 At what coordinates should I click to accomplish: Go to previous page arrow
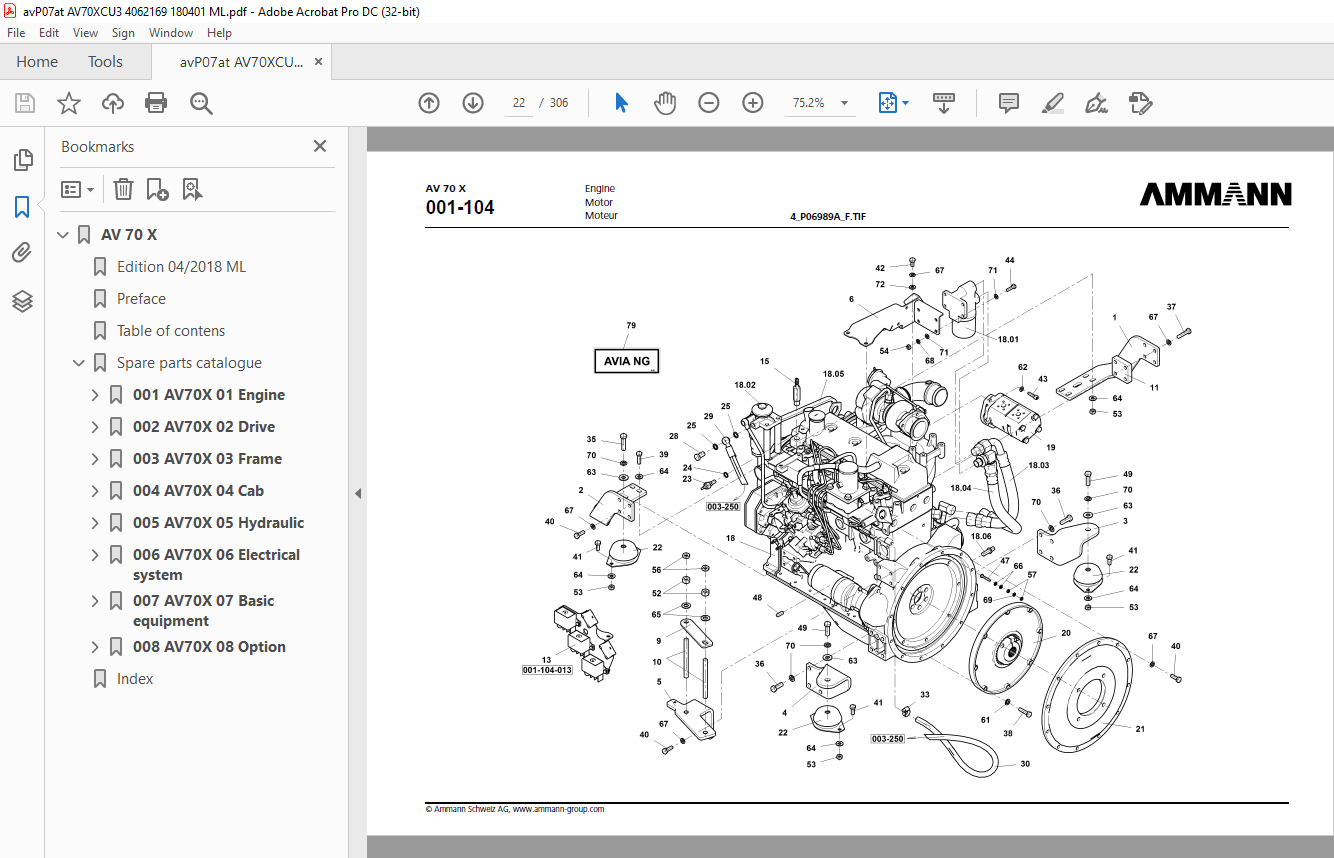point(429,103)
